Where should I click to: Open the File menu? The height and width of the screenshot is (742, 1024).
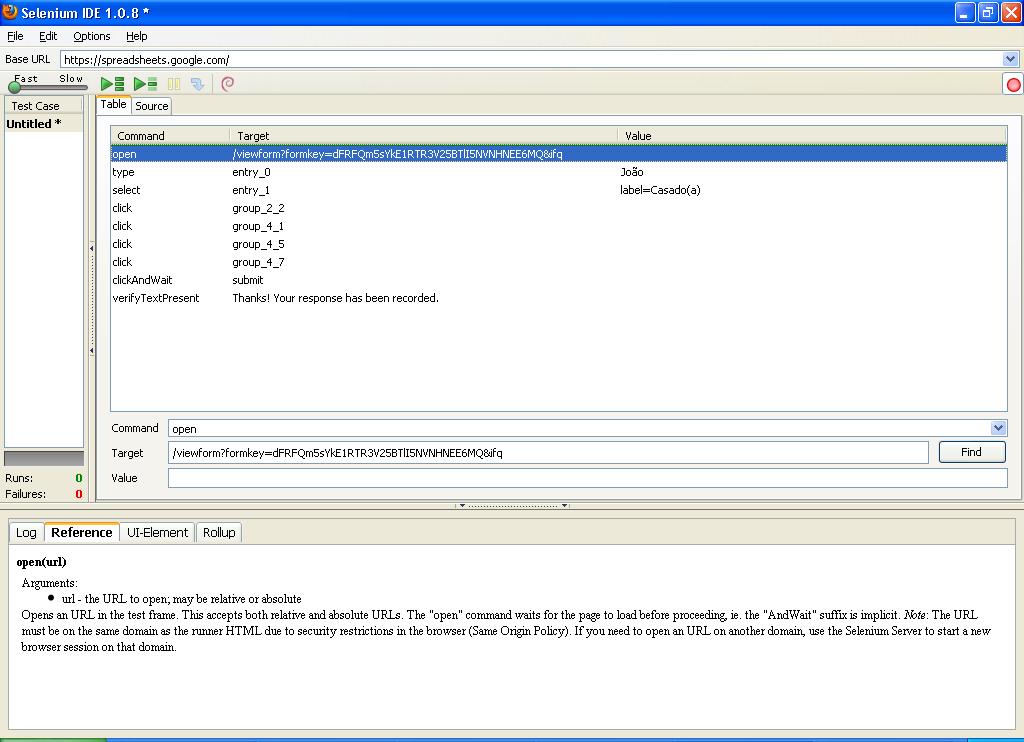tap(15, 36)
